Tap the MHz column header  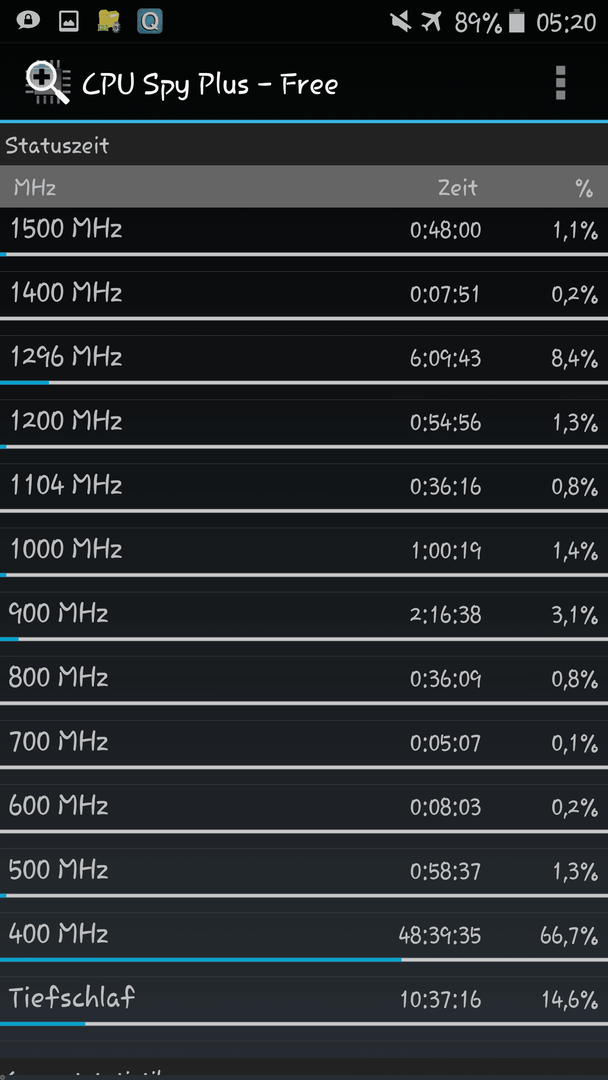[x=34, y=187]
